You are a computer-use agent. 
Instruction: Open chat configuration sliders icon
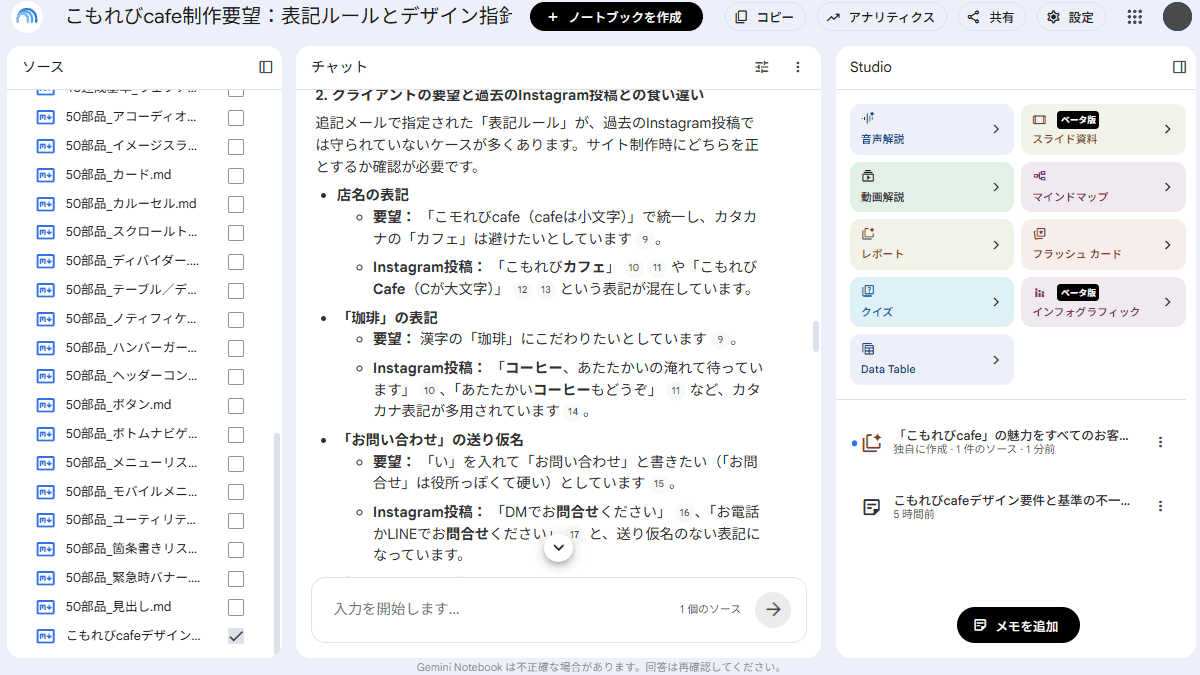click(x=762, y=67)
